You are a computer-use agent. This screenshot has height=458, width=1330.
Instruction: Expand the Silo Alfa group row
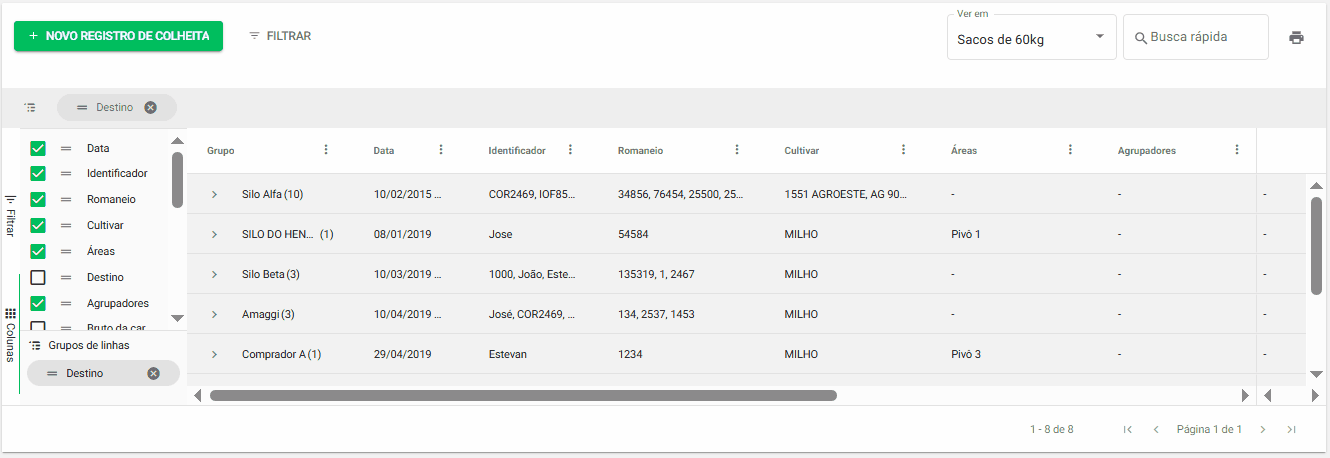(x=214, y=194)
